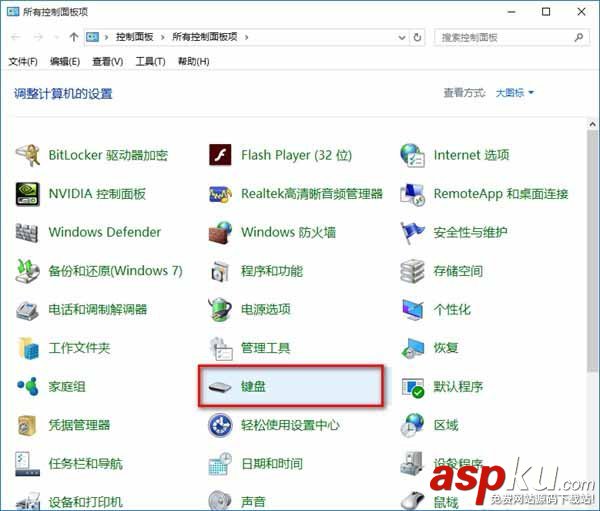Click the search magnifier icon
Screen dimensions: 600x511
tap(579, 38)
